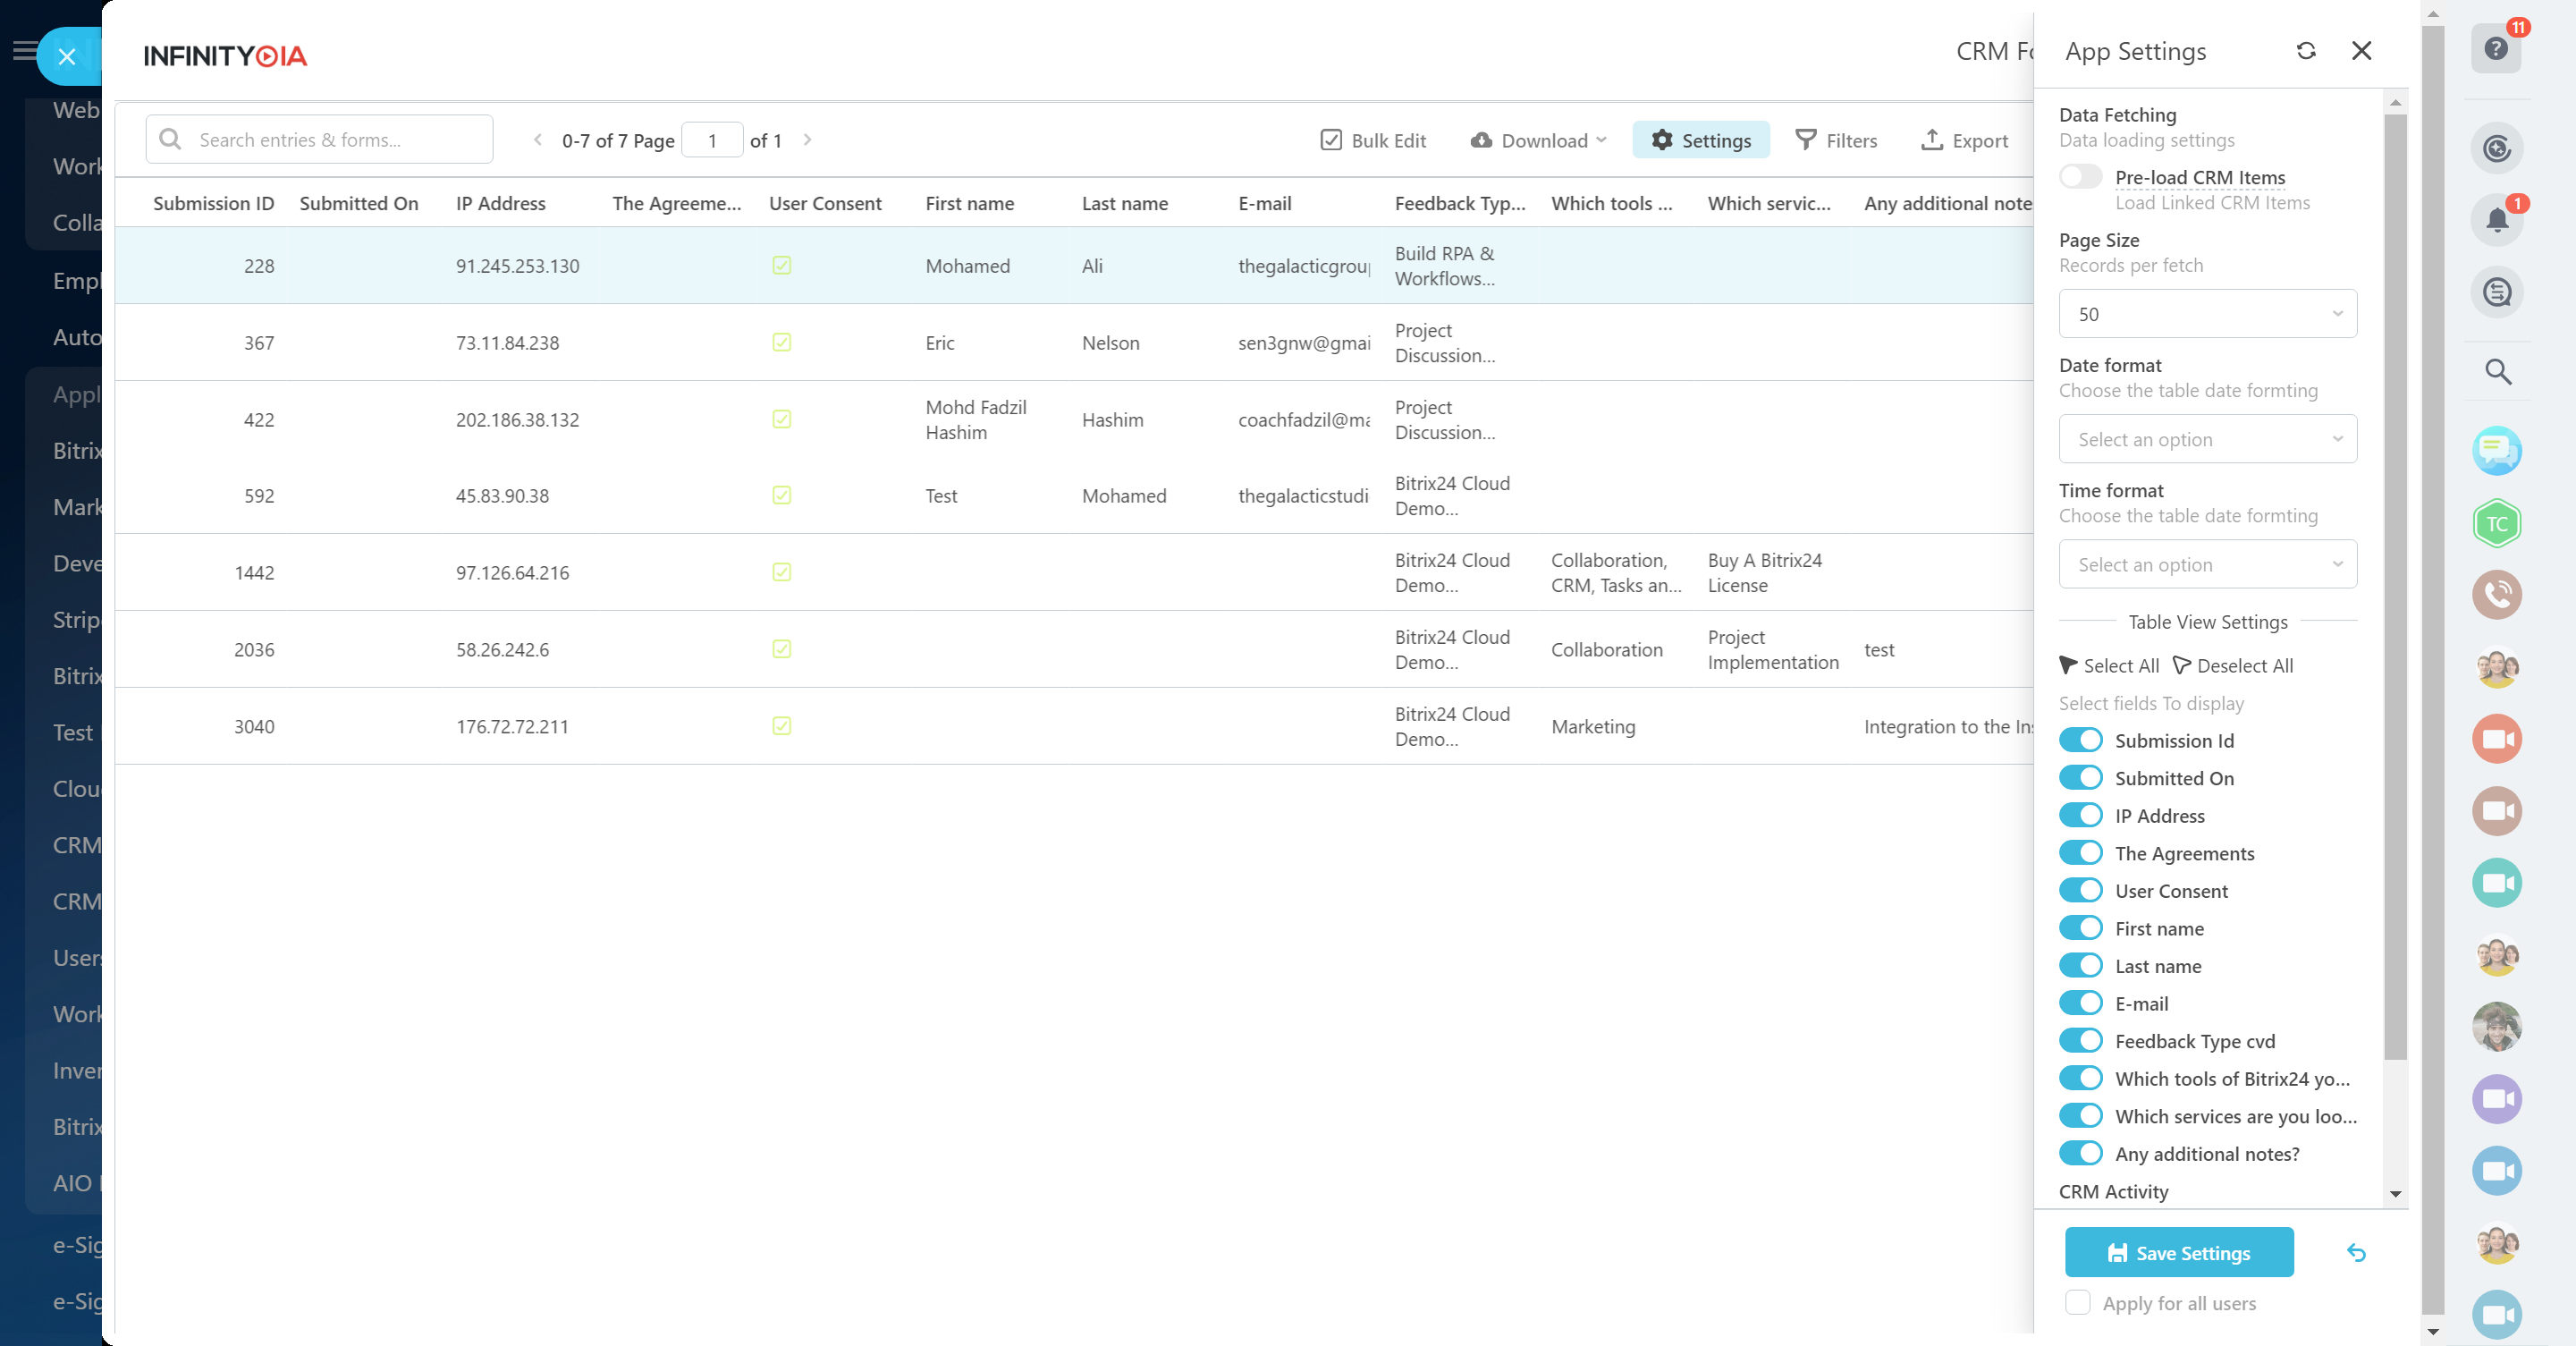Viewport: 2576px width, 1346px height.
Task: Go to next page arrow in pagination
Action: [x=807, y=140]
